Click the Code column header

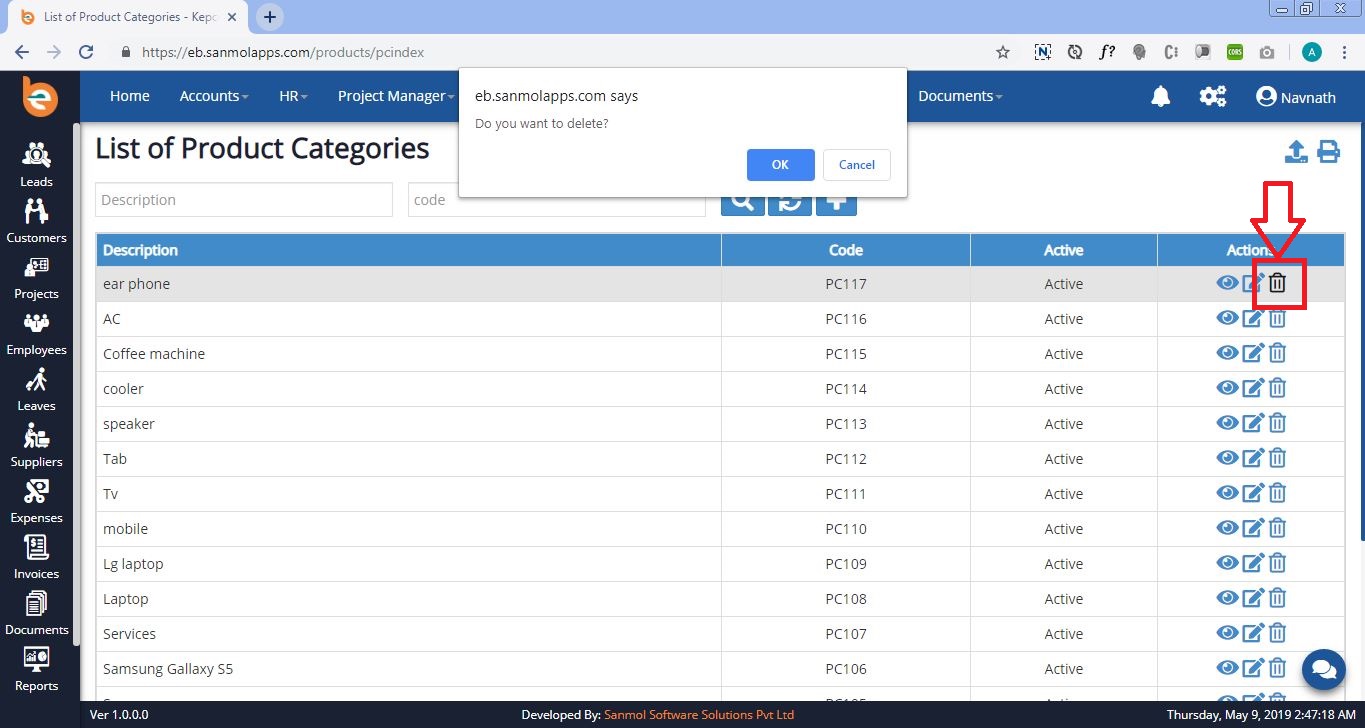(x=846, y=250)
